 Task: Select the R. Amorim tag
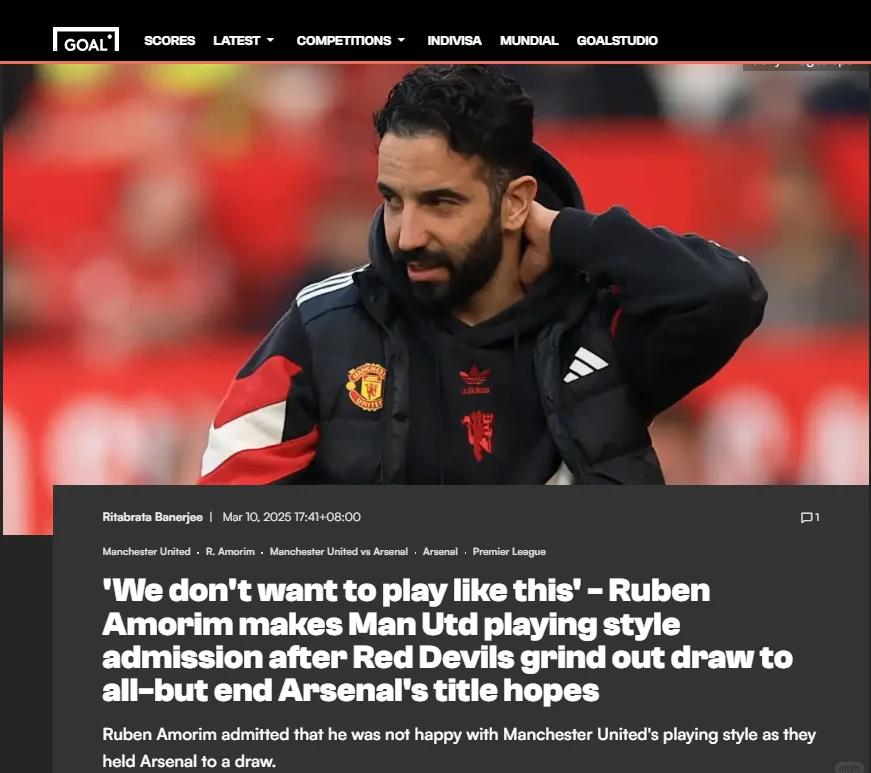click(230, 551)
